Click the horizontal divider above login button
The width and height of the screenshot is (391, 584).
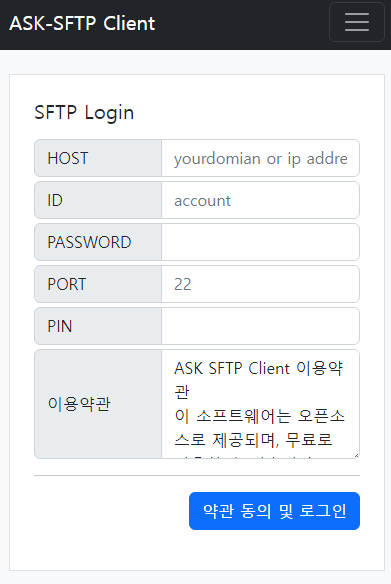click(x=197, y=475)
